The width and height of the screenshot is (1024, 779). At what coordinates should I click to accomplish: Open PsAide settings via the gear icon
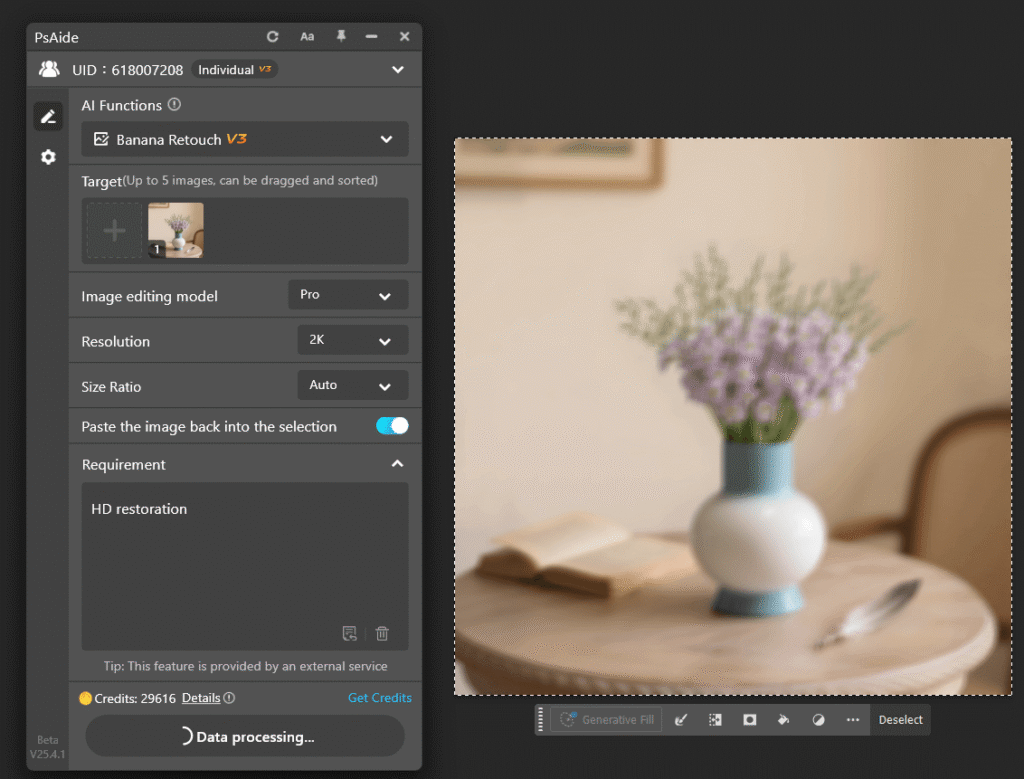tap(48, 156)
